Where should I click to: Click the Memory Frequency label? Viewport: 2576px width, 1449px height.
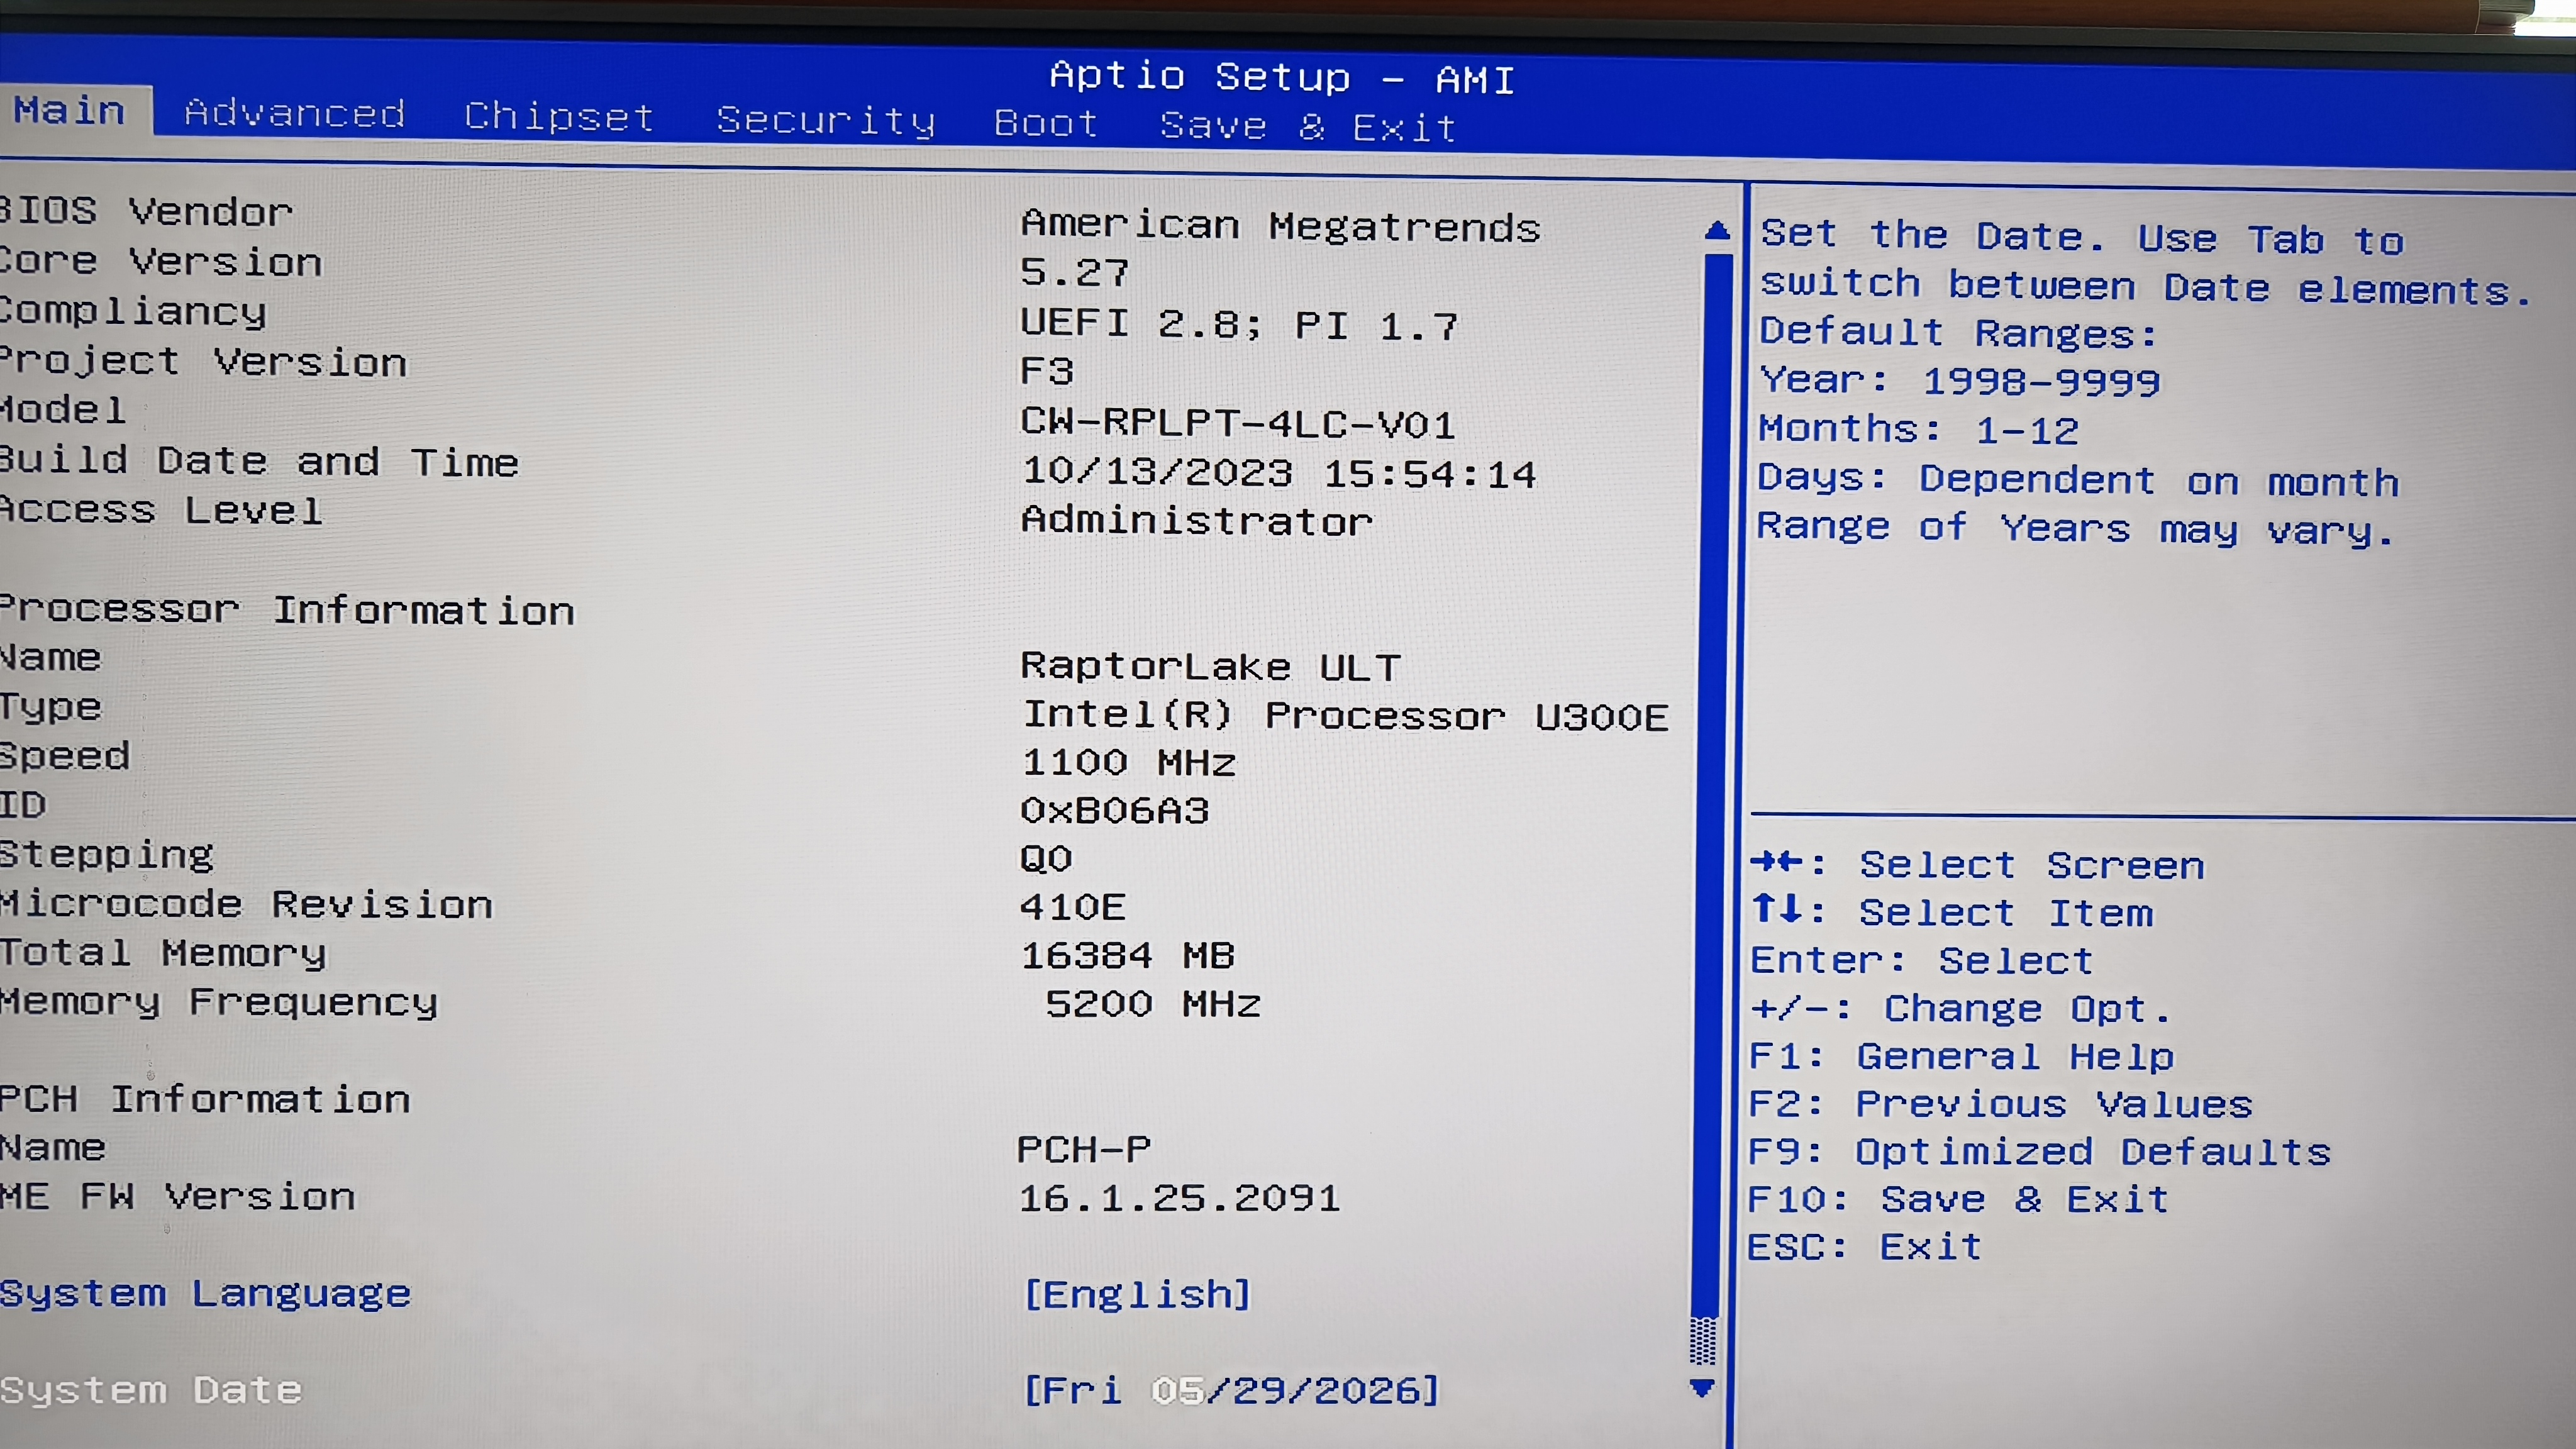pos(218,1002)
